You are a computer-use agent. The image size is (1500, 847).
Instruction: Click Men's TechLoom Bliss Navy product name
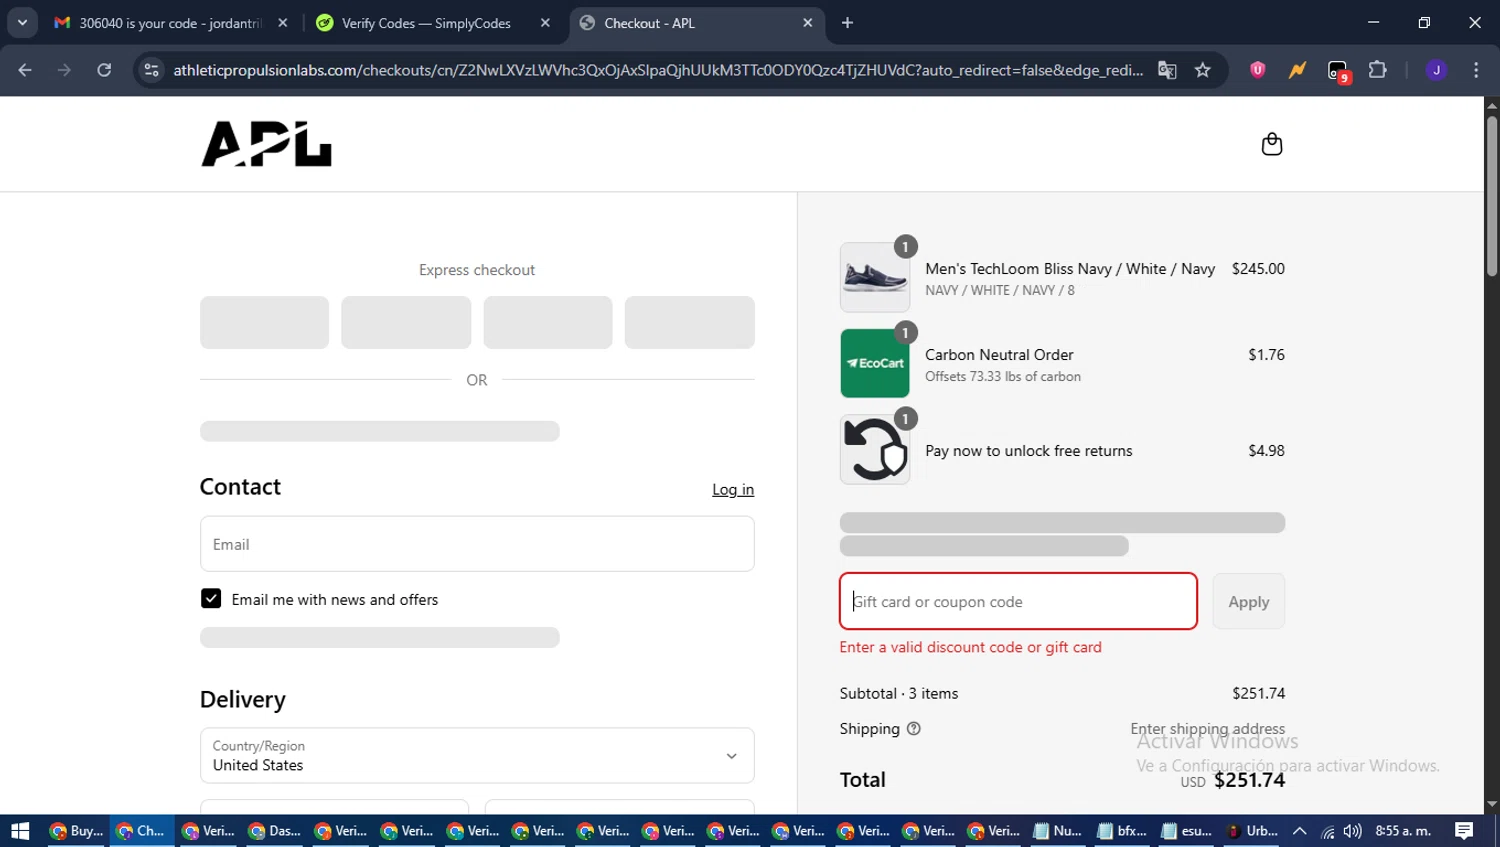(1070, 269)
